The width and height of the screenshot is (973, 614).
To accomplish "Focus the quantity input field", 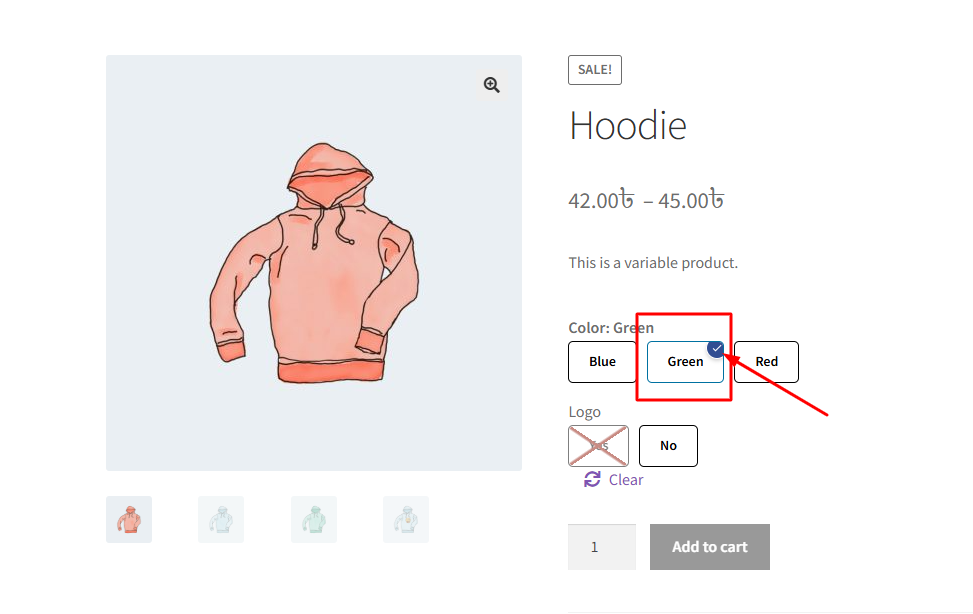I will point(602,547).
